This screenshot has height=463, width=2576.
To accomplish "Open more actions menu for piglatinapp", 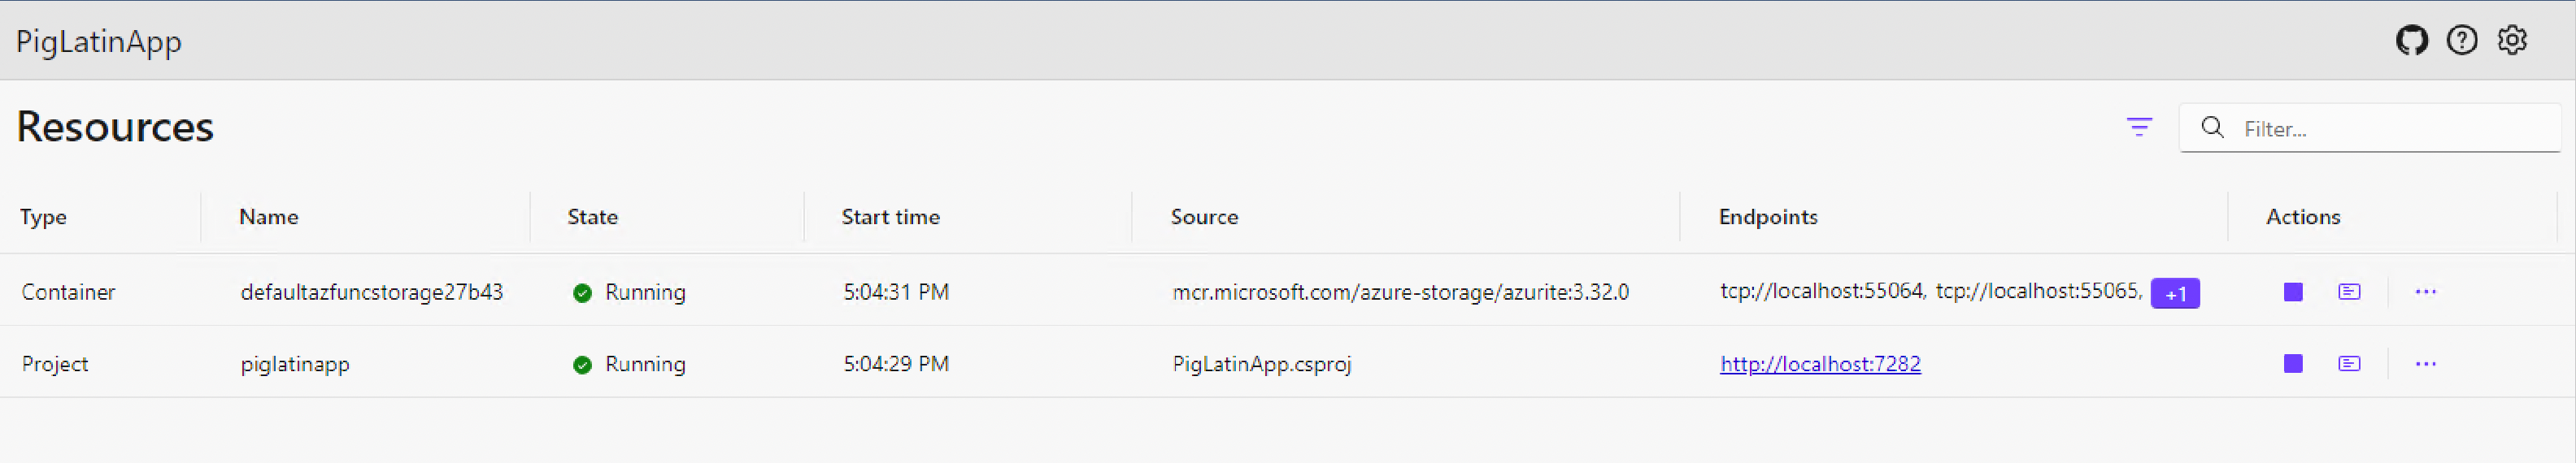I will pyautogui.click(x=2425, y=364).
